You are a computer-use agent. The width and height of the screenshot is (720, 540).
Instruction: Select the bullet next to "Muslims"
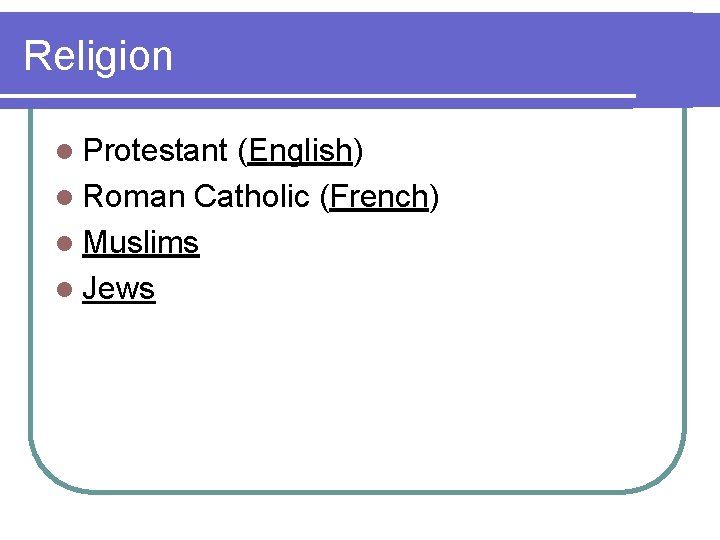(65, 244)
